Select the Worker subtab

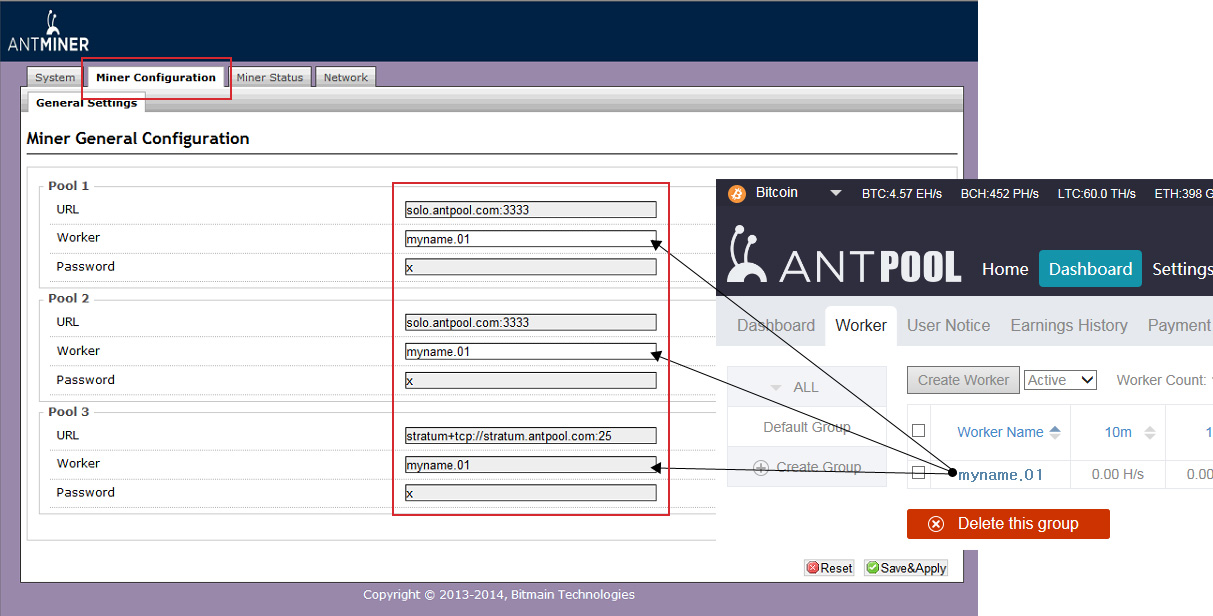[x=861, y=325]
